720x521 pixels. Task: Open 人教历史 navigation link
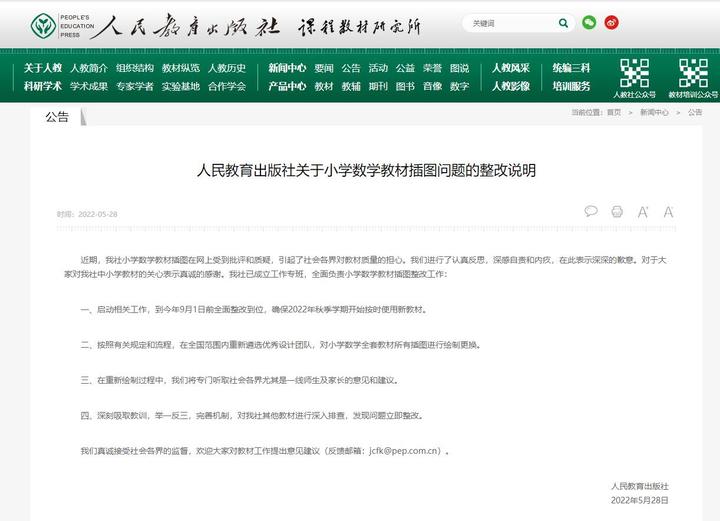(227, 68)
